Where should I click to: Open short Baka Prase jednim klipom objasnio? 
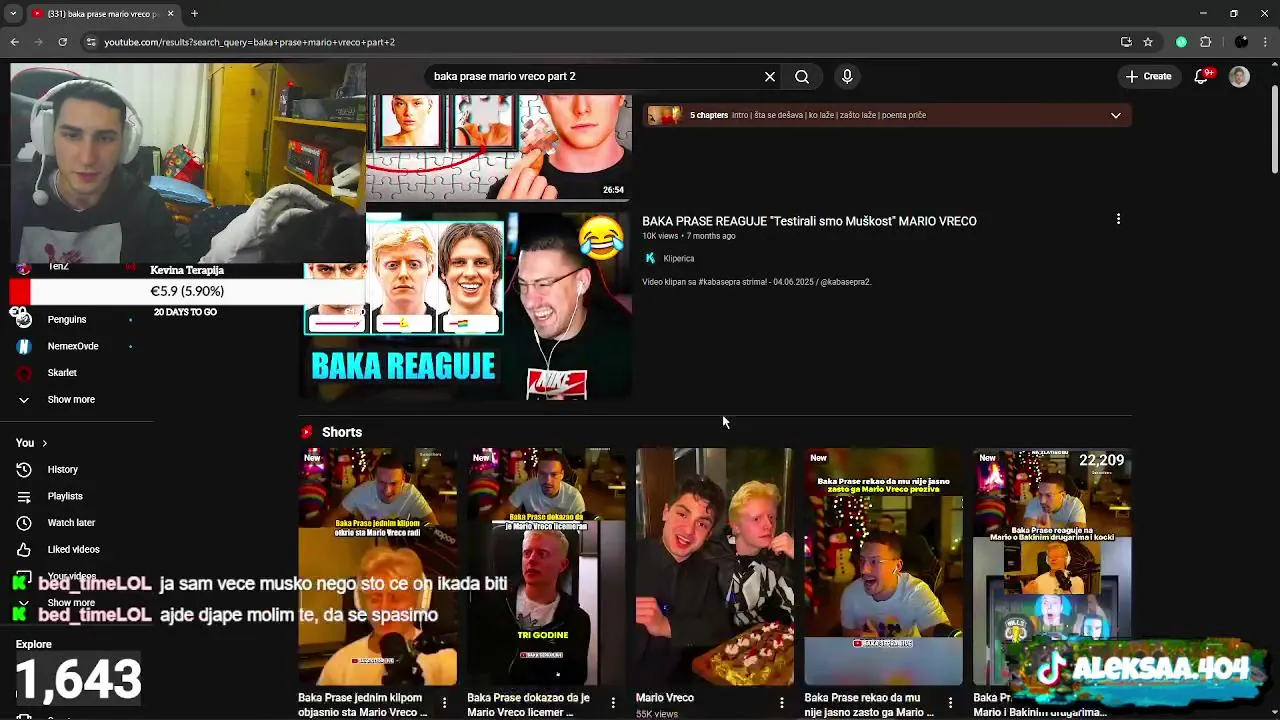tap(377, 567)
